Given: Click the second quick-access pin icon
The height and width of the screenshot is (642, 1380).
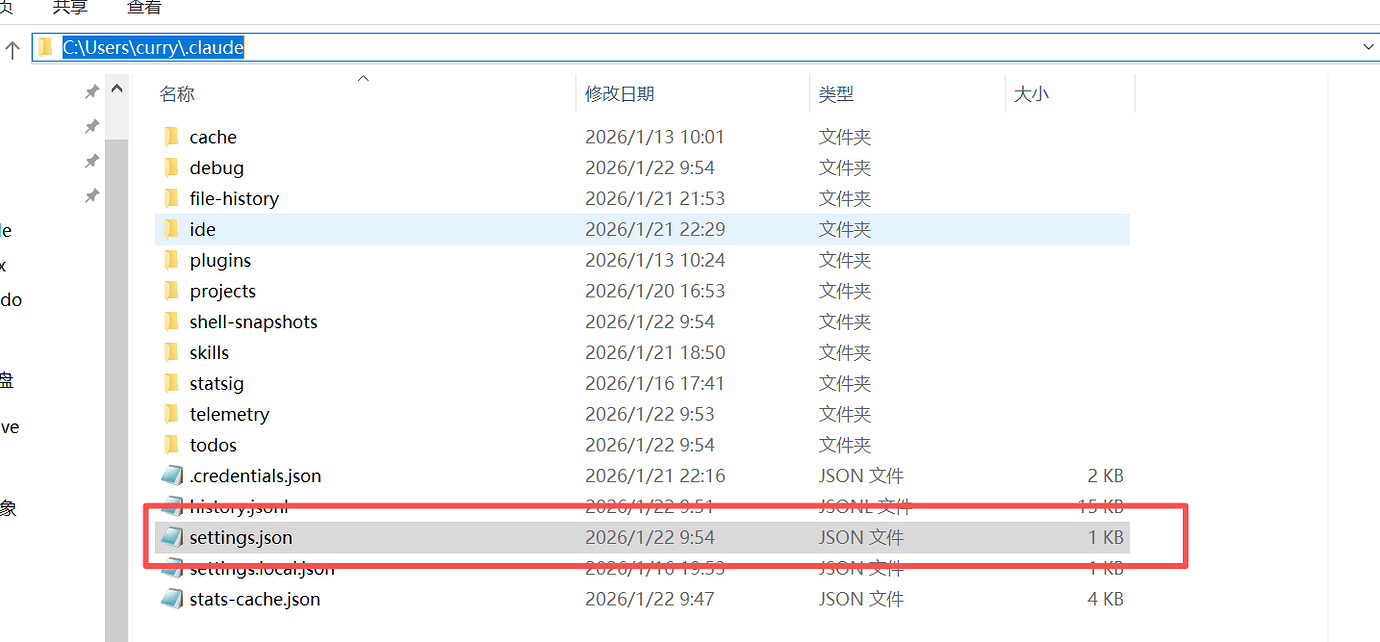Looking at the screenshot, I should point(91,126).
